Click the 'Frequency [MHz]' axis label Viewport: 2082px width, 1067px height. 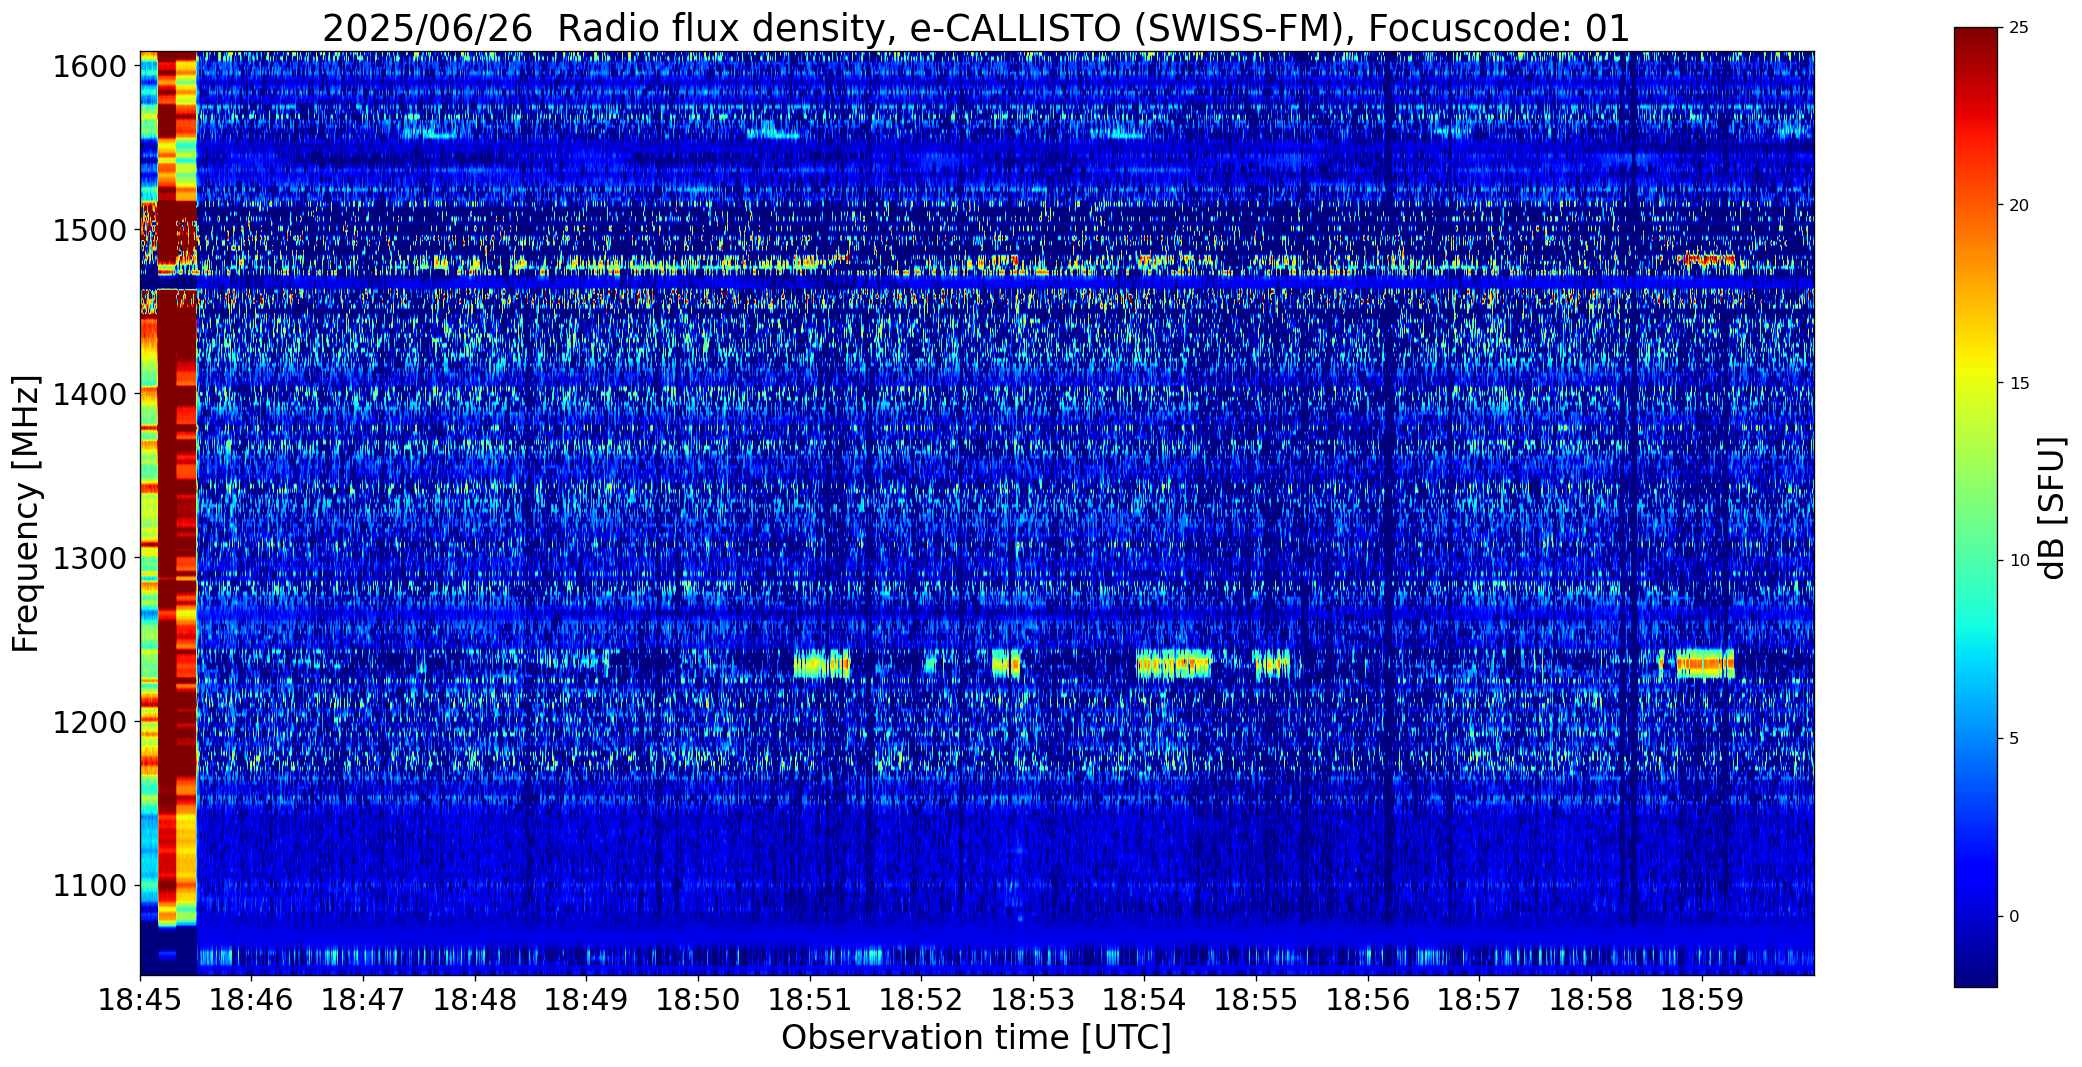(26, 514)
